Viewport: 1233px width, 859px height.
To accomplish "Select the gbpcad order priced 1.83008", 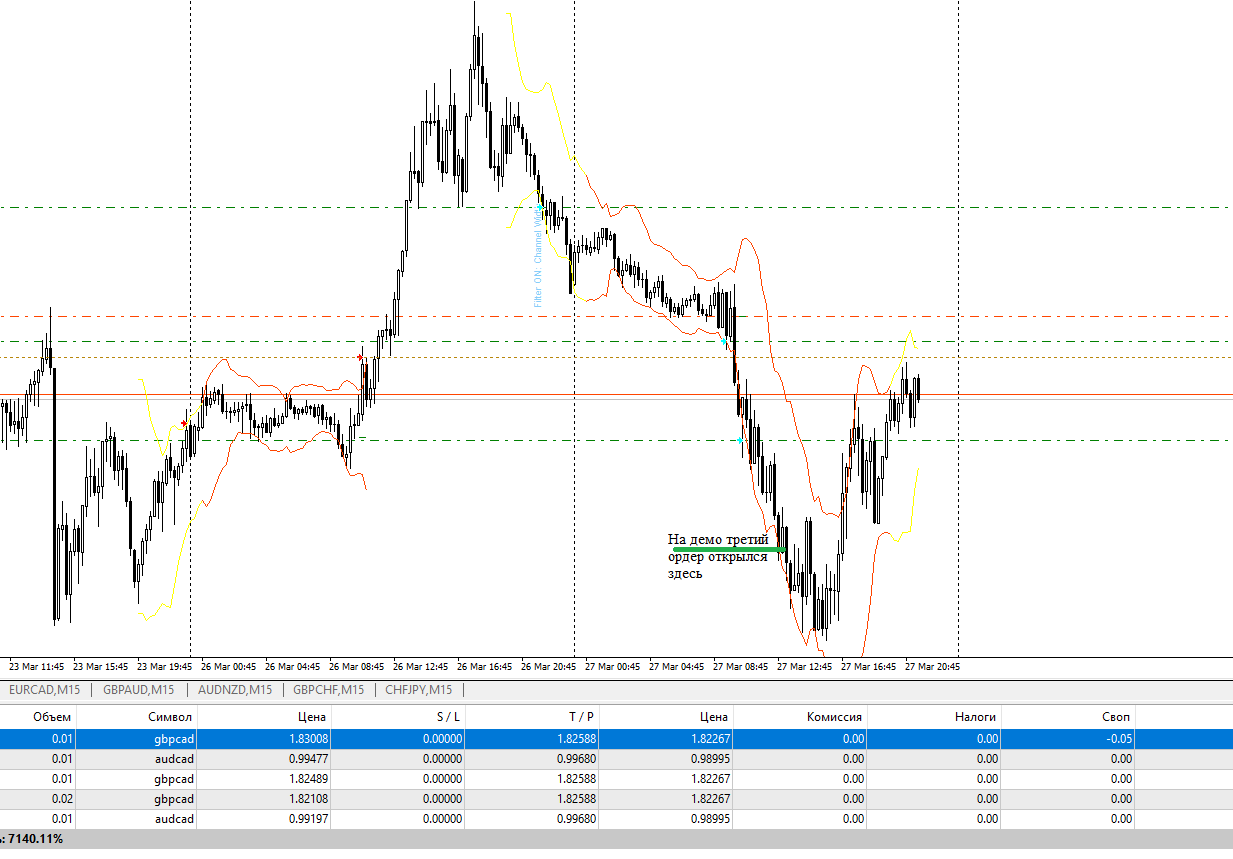I will click(616, 739).
